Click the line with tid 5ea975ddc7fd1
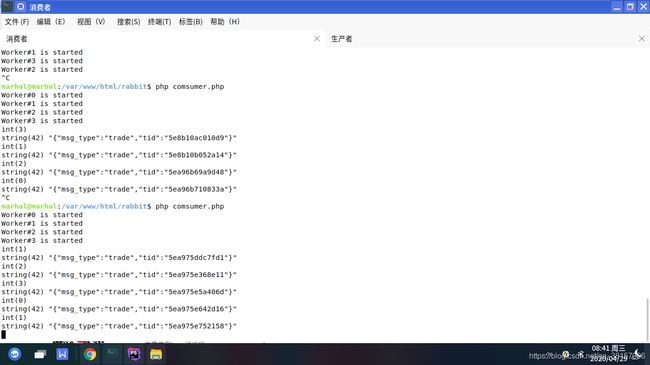650x365 pixels. [119, 258]
